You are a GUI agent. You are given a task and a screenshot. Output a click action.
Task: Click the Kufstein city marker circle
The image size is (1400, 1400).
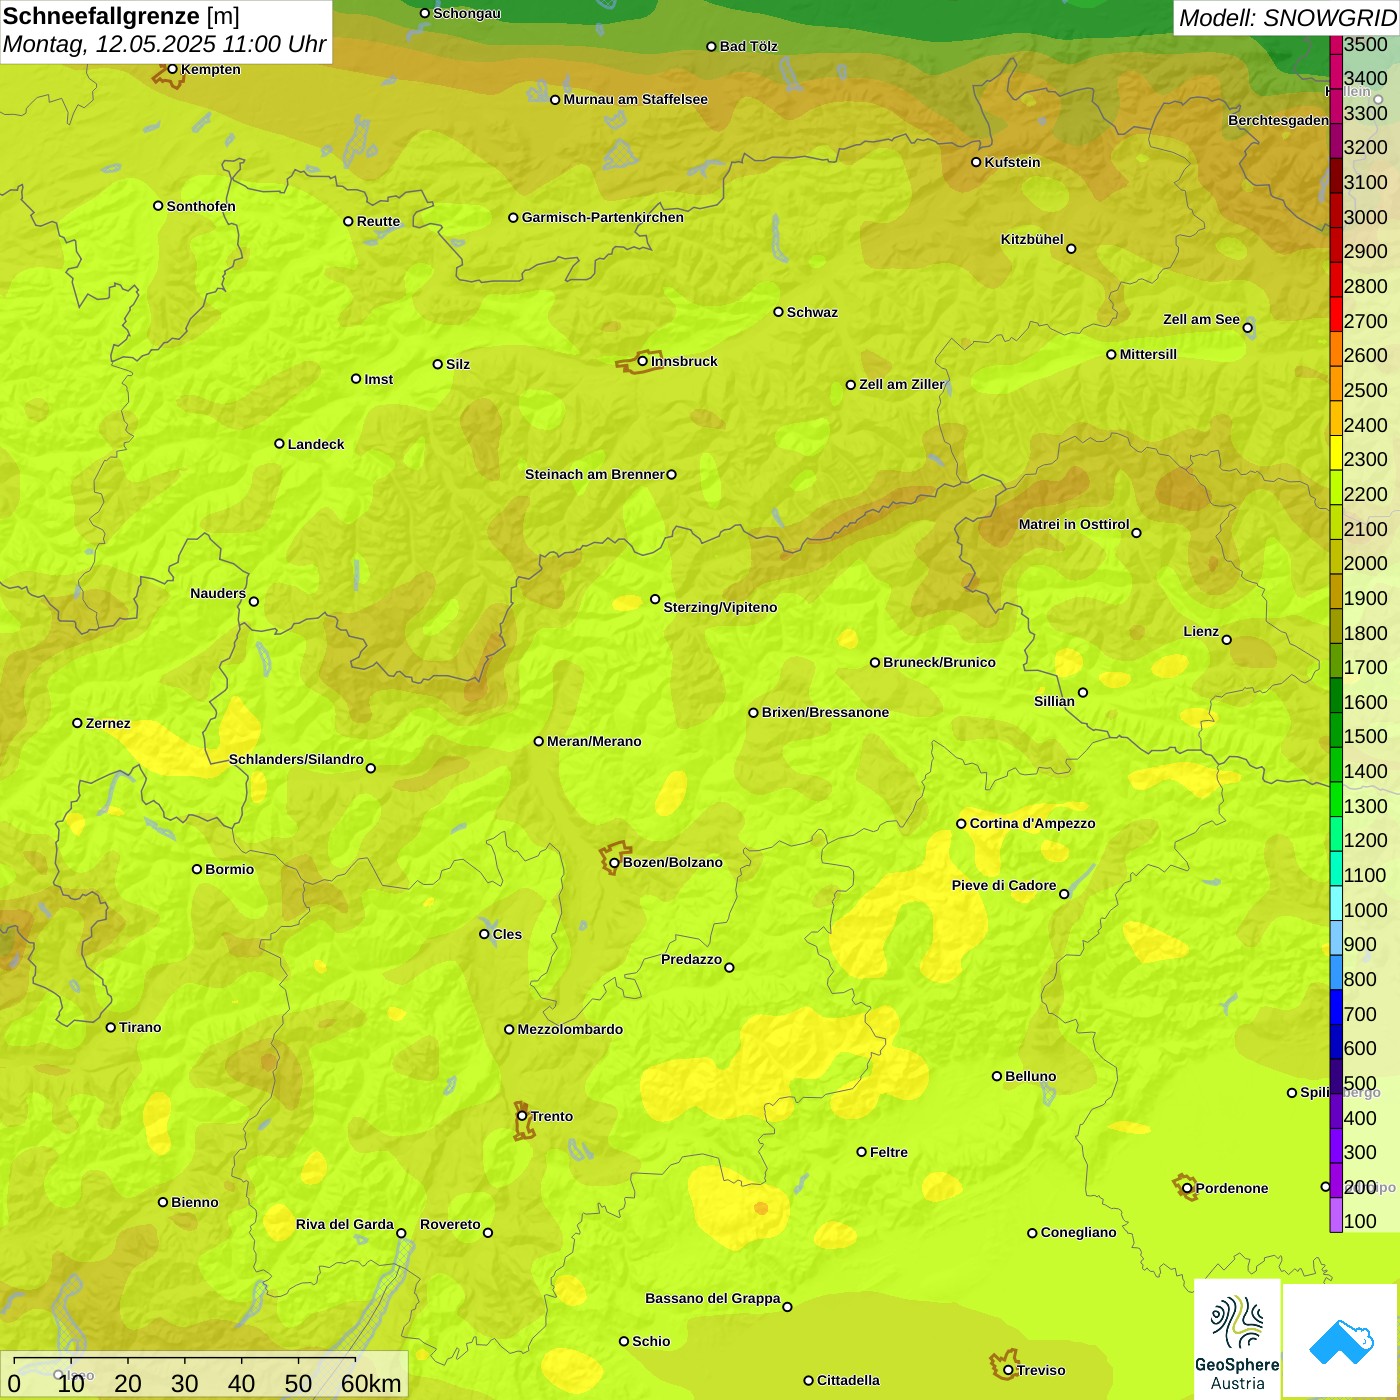(976, 162)
